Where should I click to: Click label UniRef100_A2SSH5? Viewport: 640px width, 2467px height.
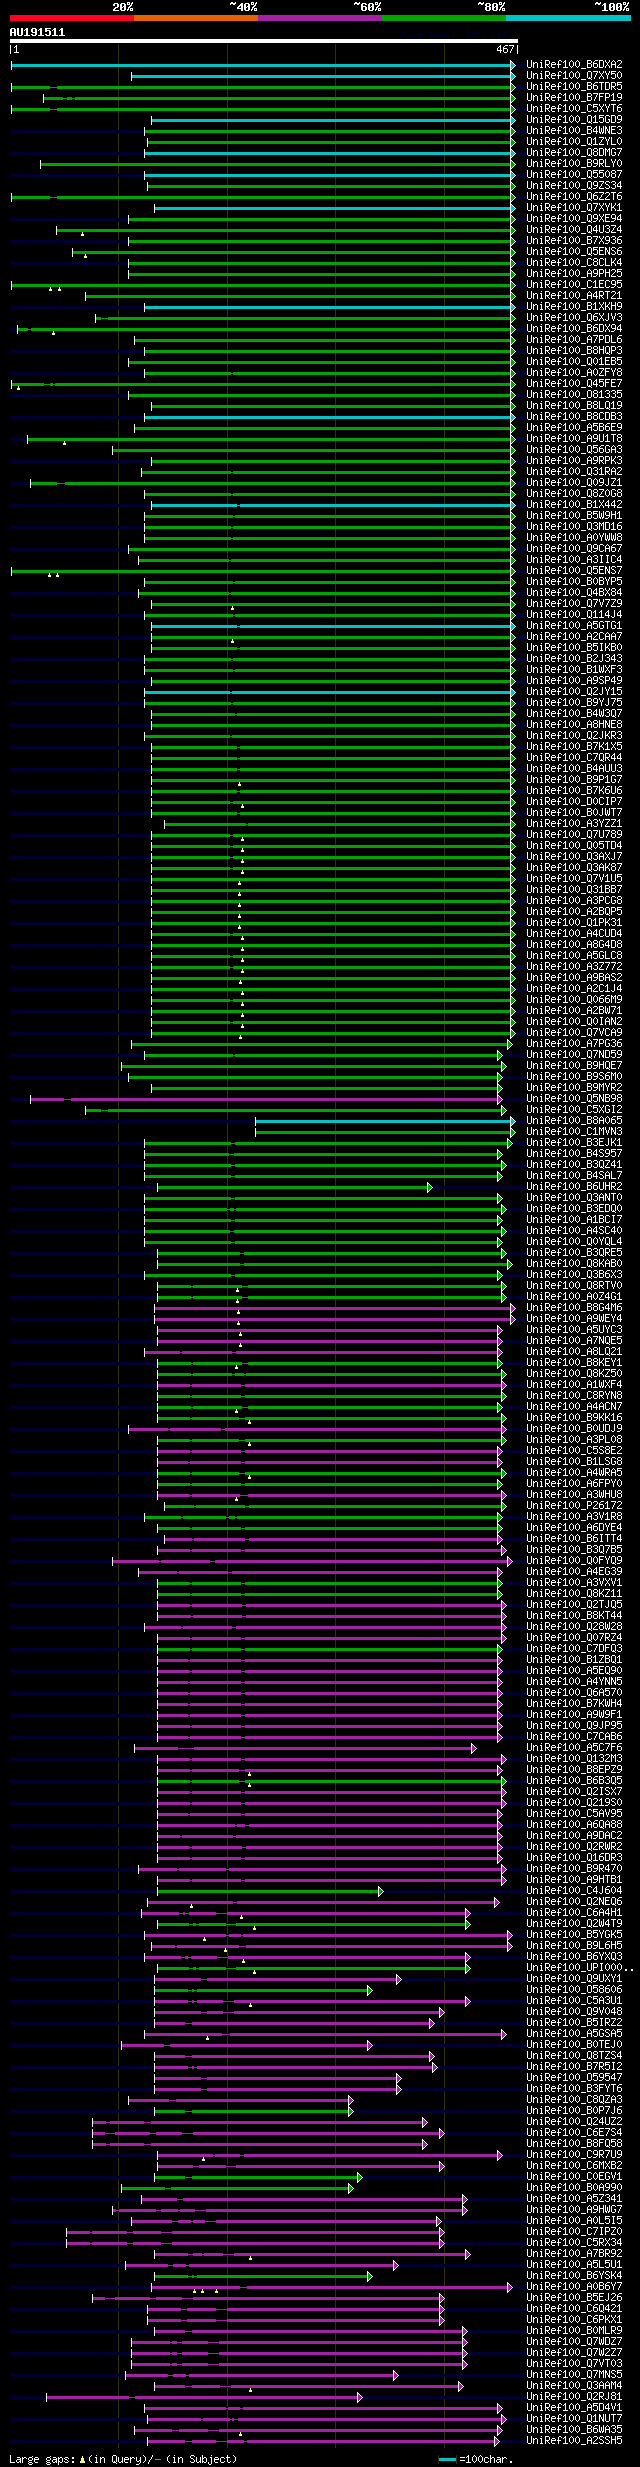point(574,2441)
